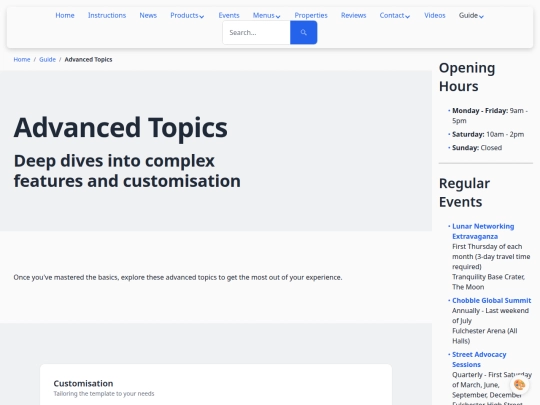Click 'Fulchester Arena (All Halls)' text

click(x=485, y=336)
